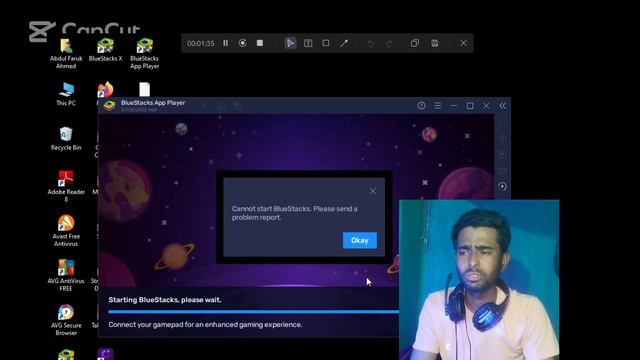The image size is (640, 360).
Task: Open BlueStacks App Player desktop shortcut
Action: 144,54
